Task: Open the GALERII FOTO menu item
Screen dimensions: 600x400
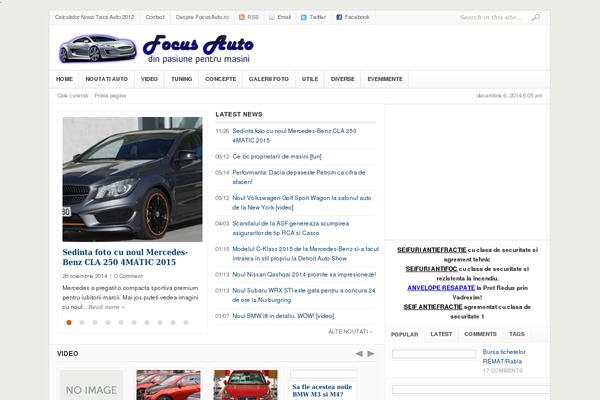Action: pyautogui.click(x=269, y=79)
